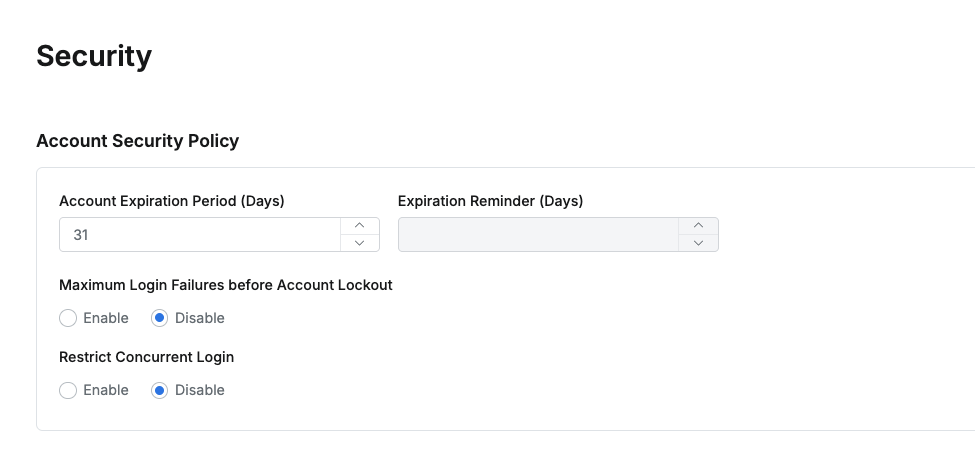Click the 'Account Expiration Period (Days)' label
Screen dimensions: 975x453
pyautogui.click(x=172, y=201)
